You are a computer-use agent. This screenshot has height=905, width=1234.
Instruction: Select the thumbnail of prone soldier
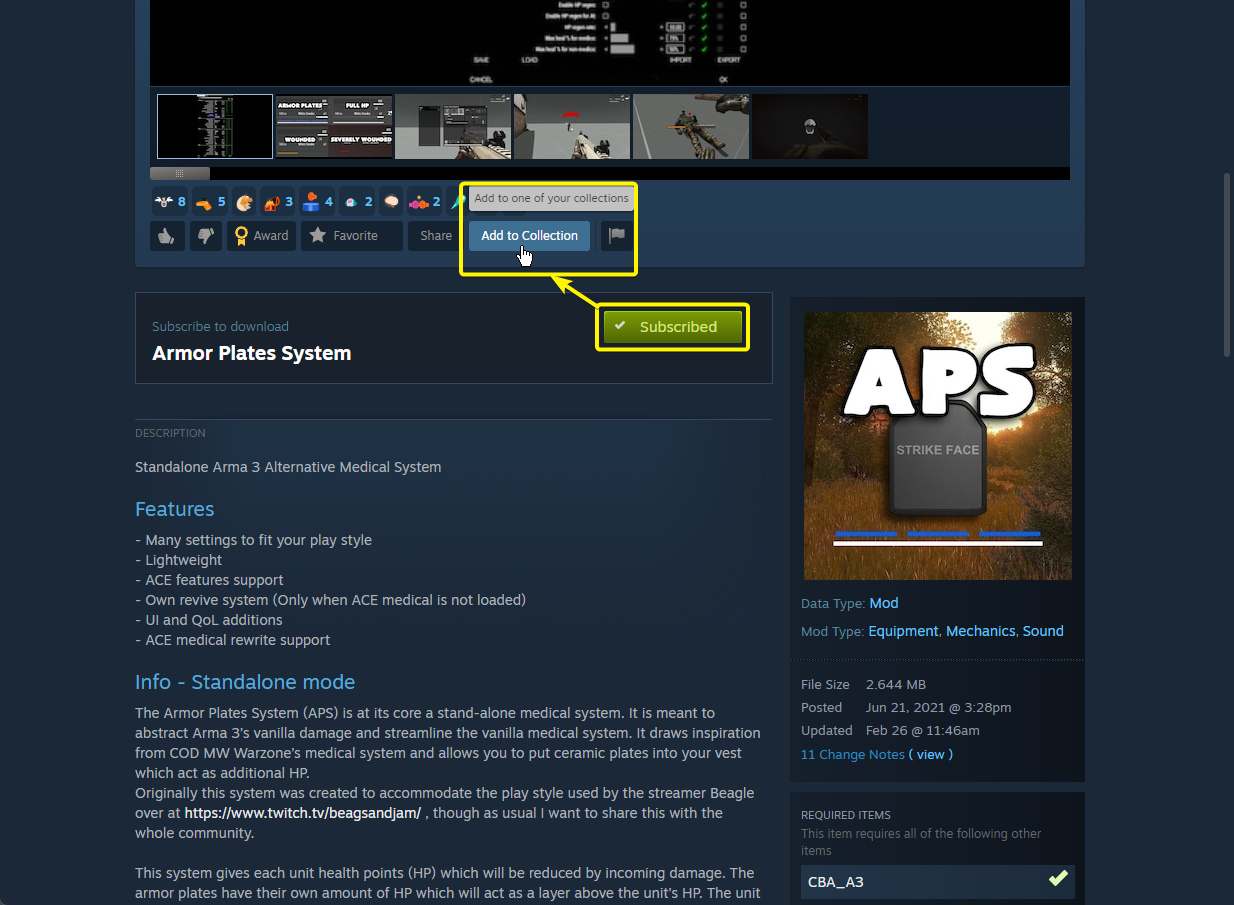click(691, 126)
